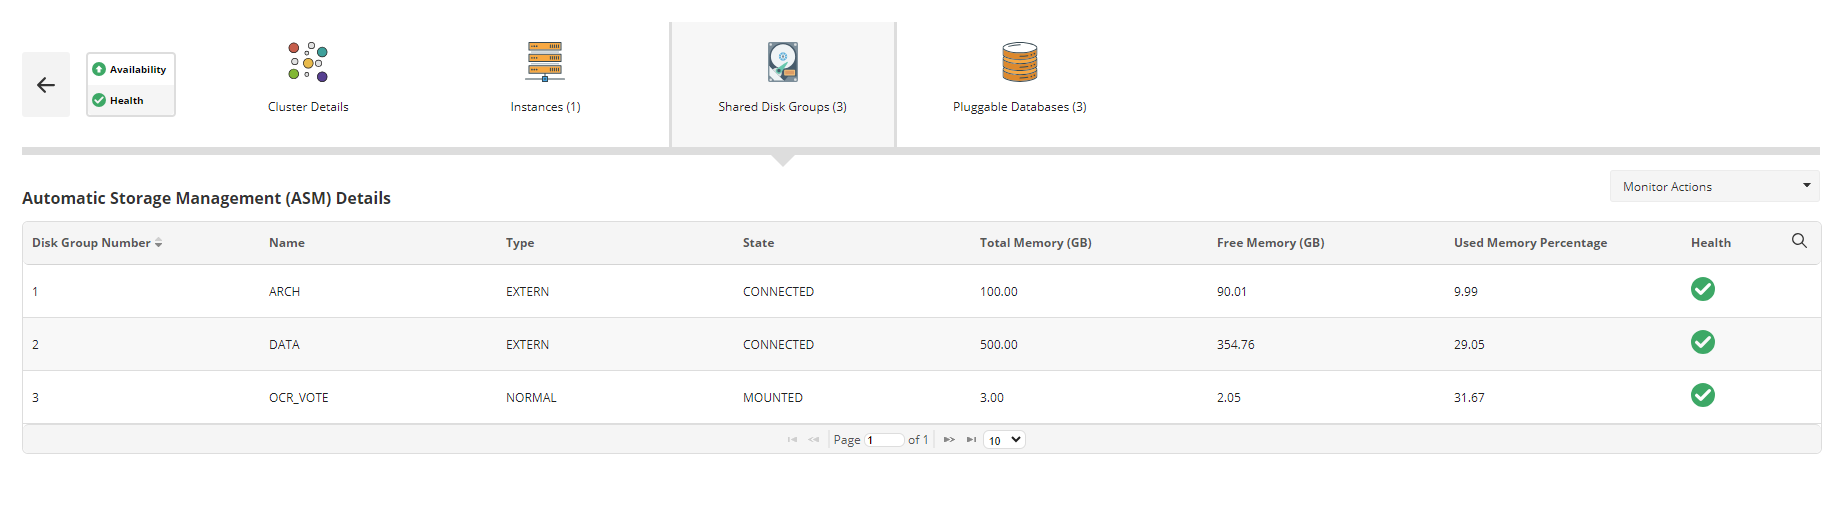Click the Instances server icon
Image resolution: width=1840 pixels, height=508 pixels.
[545, 62]
